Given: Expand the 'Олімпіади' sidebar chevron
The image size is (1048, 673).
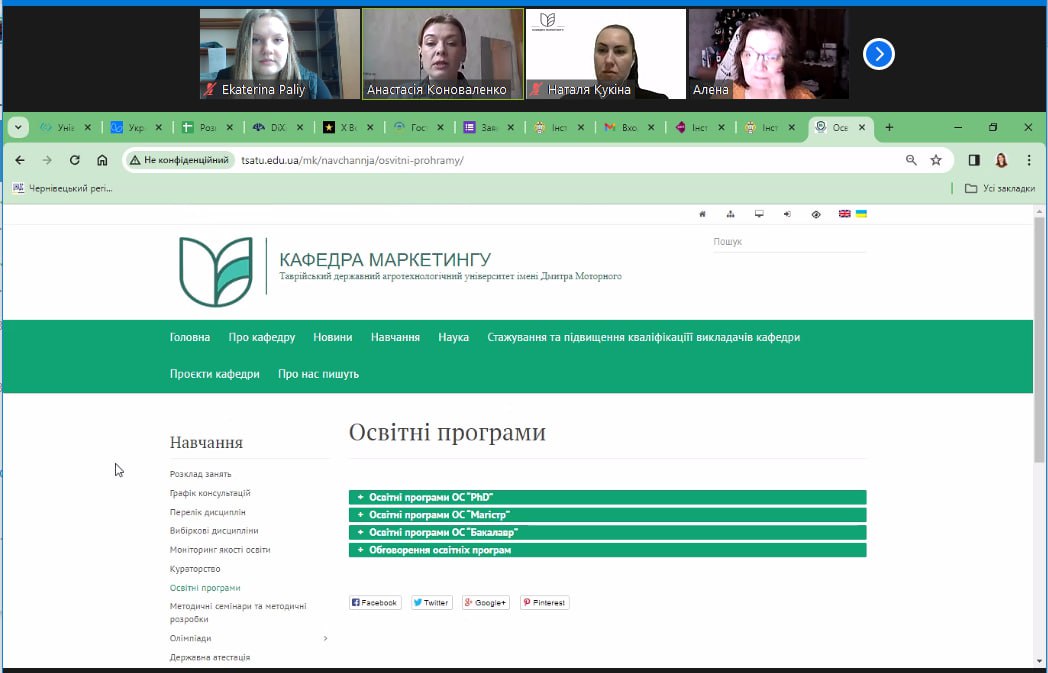Looking at the screenshot, I should click(325, 638).
